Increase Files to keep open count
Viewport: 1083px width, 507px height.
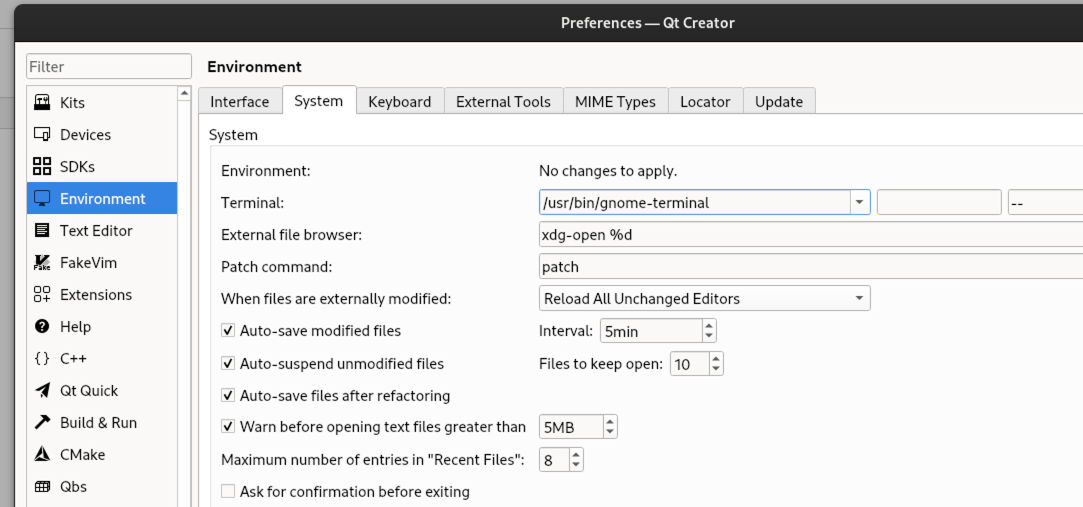coord(716,358)
